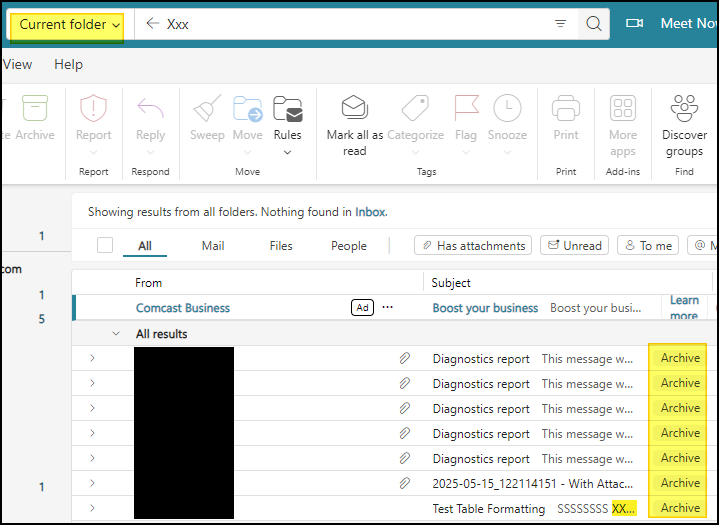Open the Help ribbon tab
The height and width of the screenshot is (525, 719).
coord(68,64)
